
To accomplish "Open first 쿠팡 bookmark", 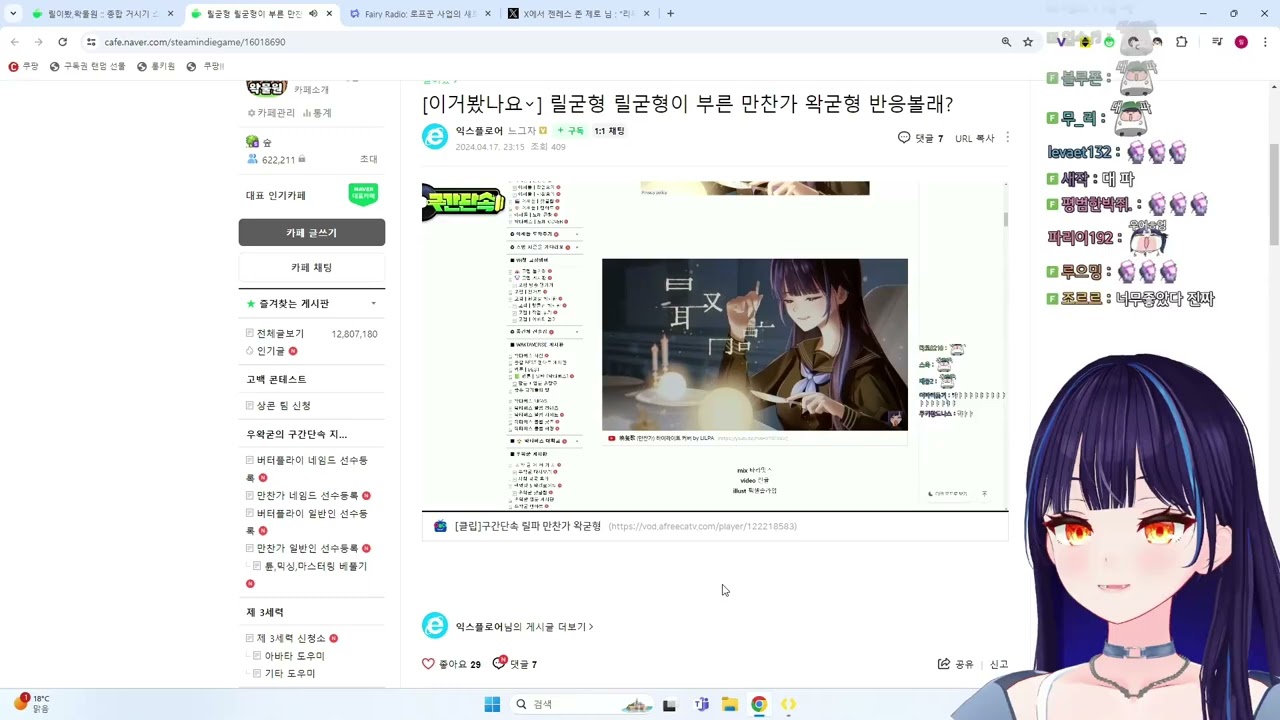I will tap(23, 66).
